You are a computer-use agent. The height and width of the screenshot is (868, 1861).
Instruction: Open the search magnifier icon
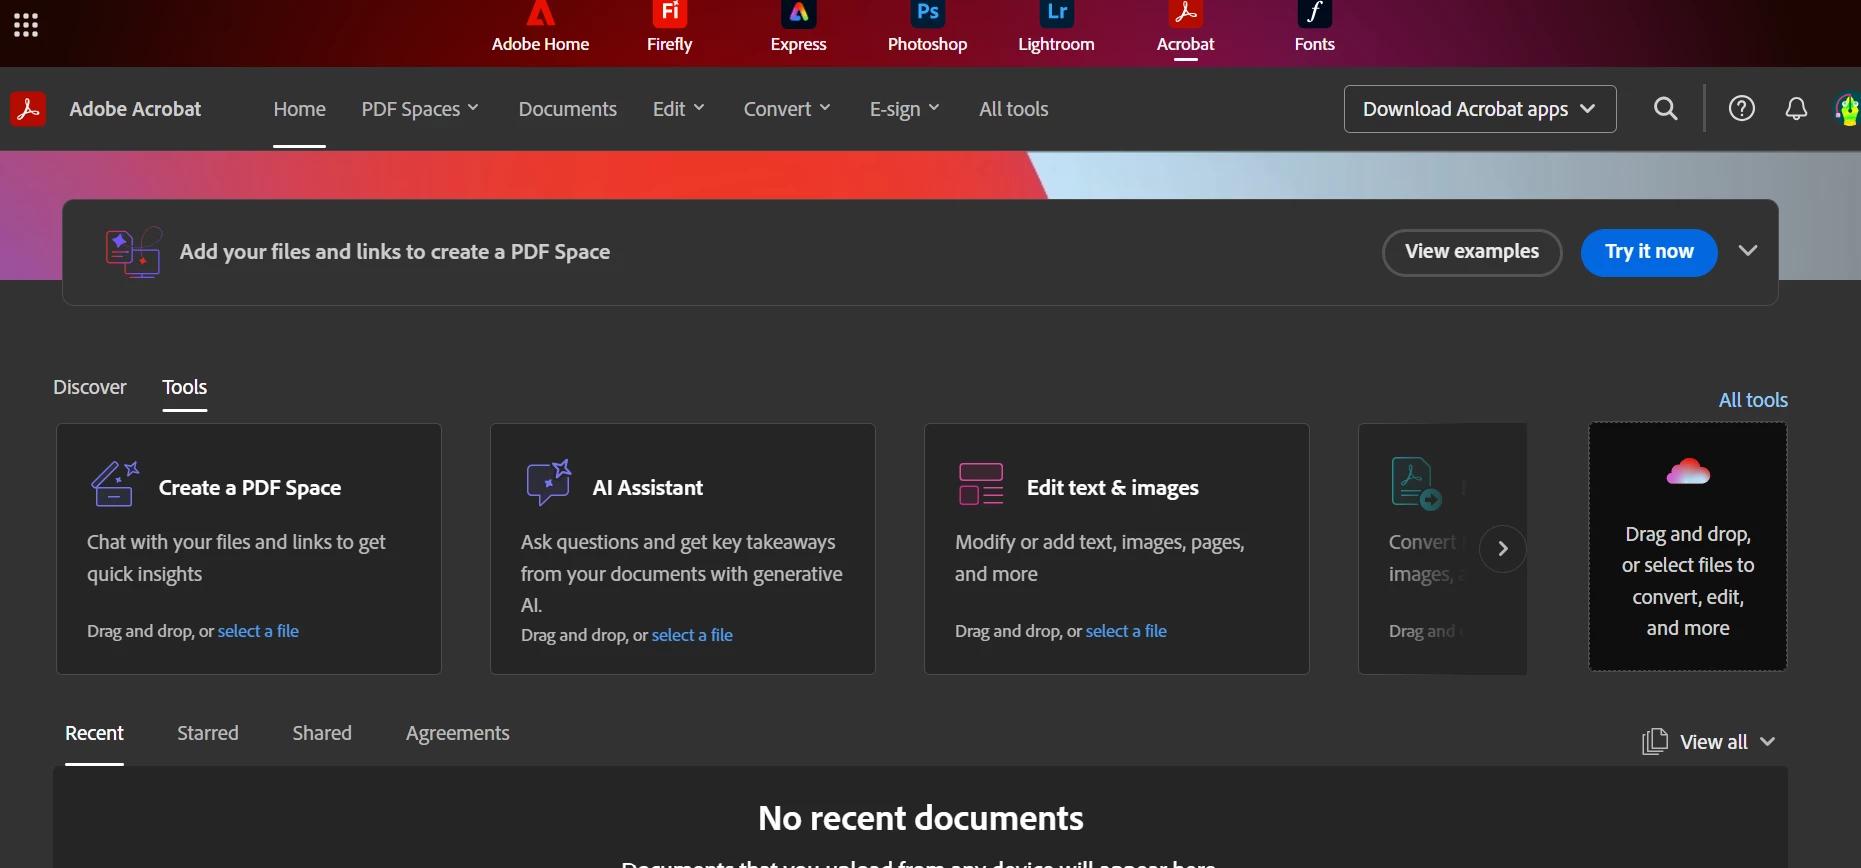(x=1666, y=109)
